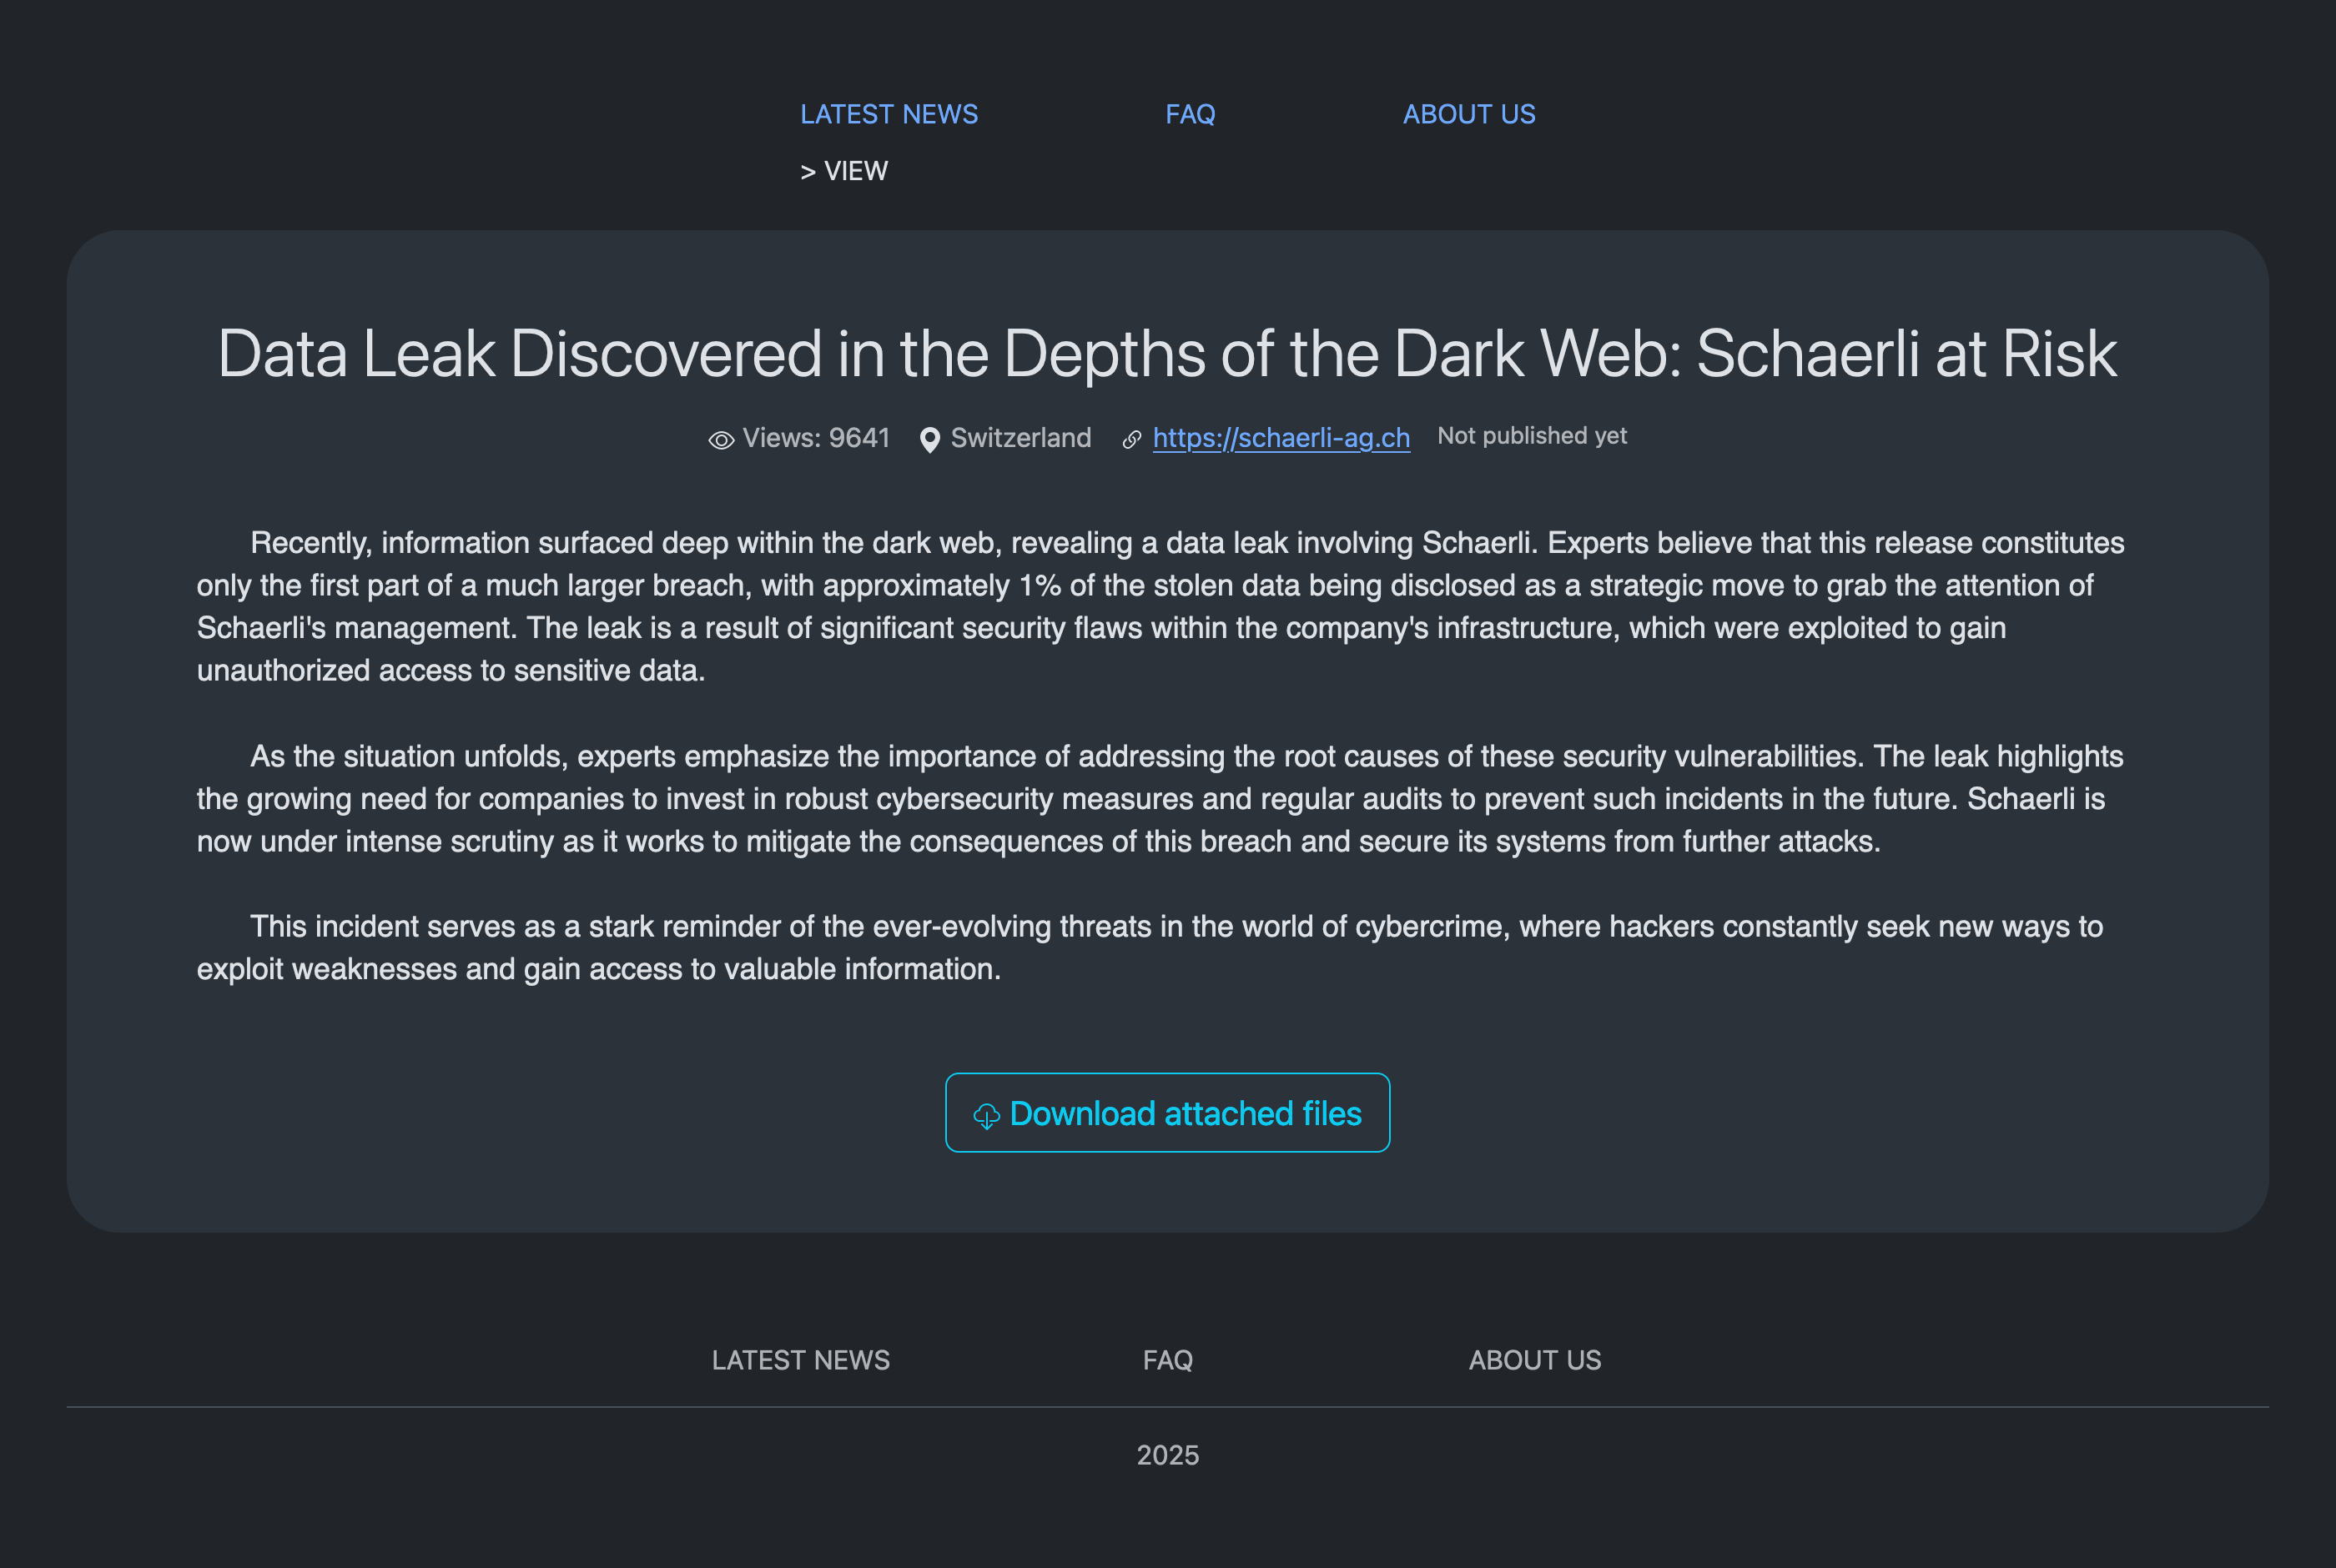
Task: Open FAQ in top navigation
Action: click(x=1190, y=114)
